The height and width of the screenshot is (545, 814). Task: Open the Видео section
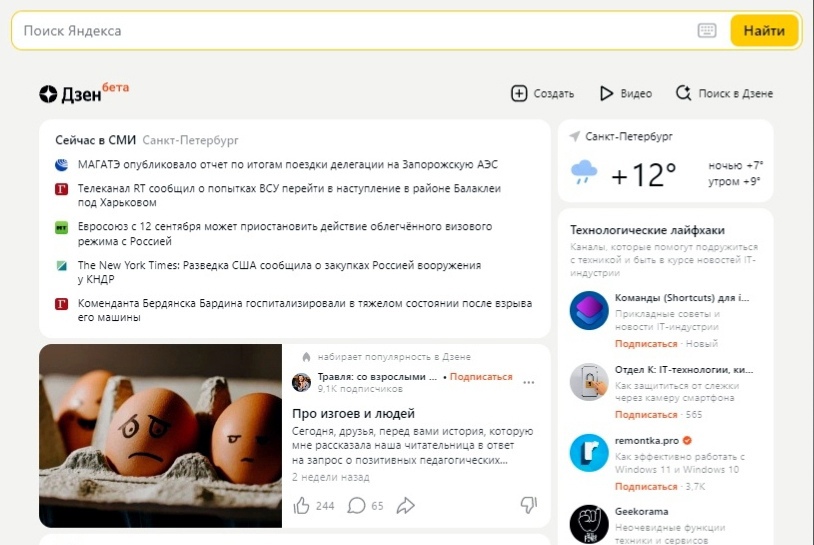pos(626,94)
